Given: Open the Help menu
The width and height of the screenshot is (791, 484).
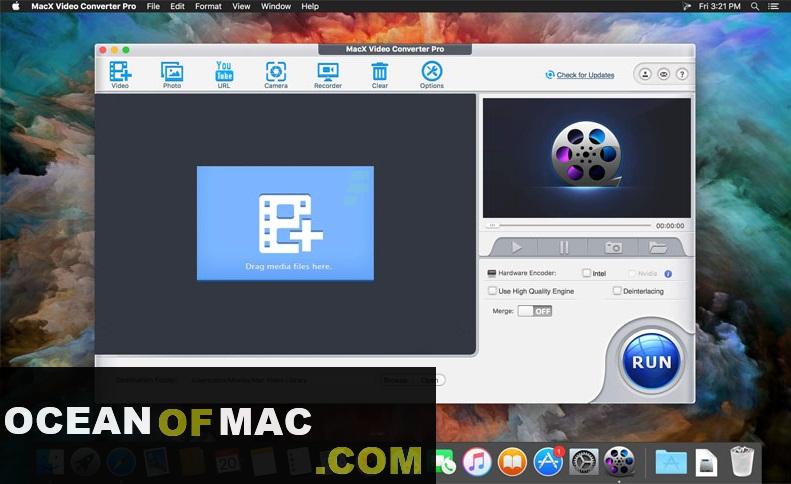Looking at the screenshot, I should click(x=310, y=6).
